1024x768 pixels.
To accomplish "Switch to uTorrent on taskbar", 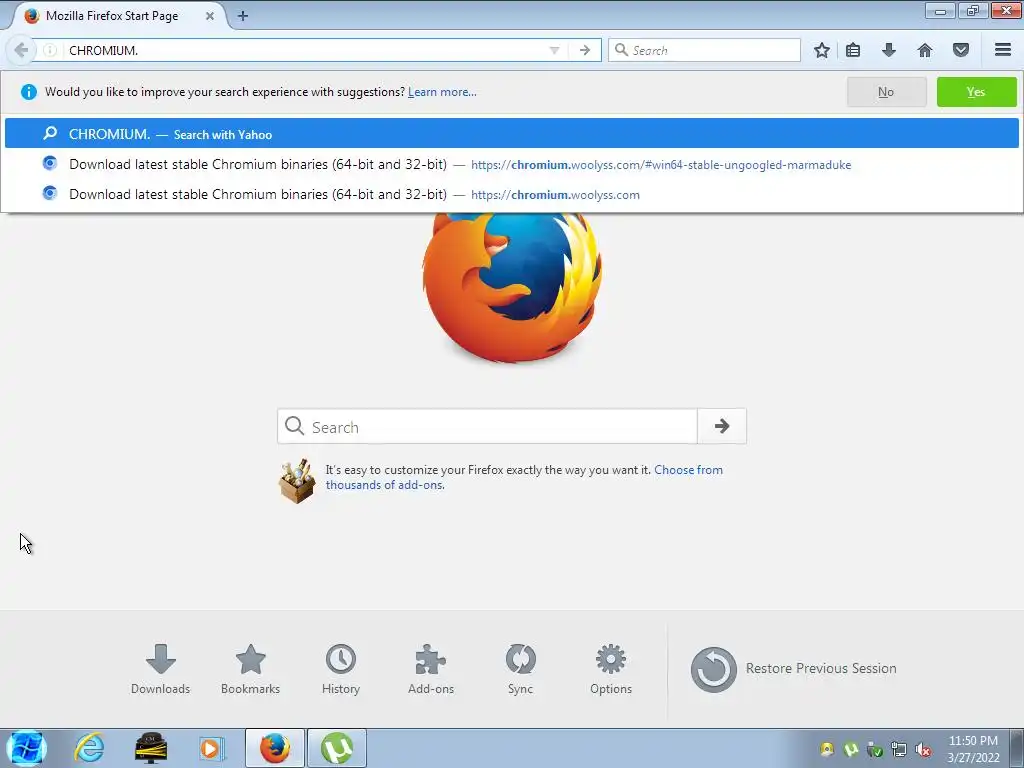I will (337, 748).
